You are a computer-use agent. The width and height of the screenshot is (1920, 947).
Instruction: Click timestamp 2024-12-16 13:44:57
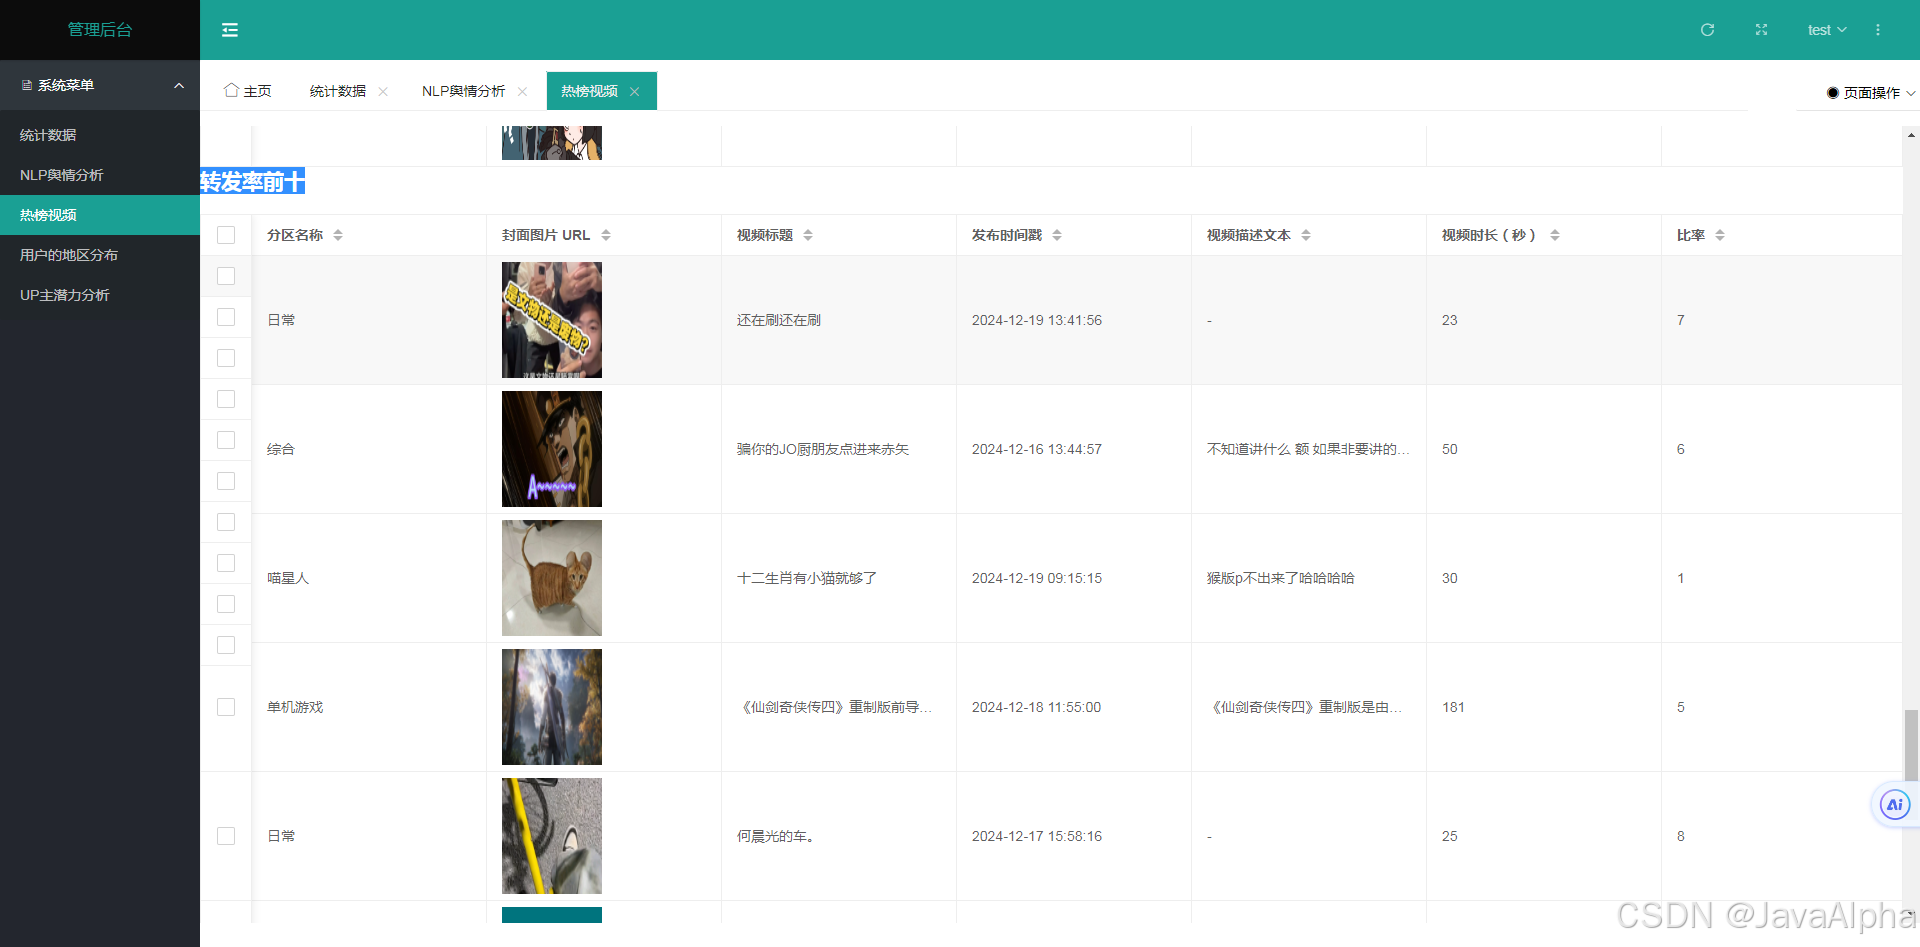tap(1037, 449)
